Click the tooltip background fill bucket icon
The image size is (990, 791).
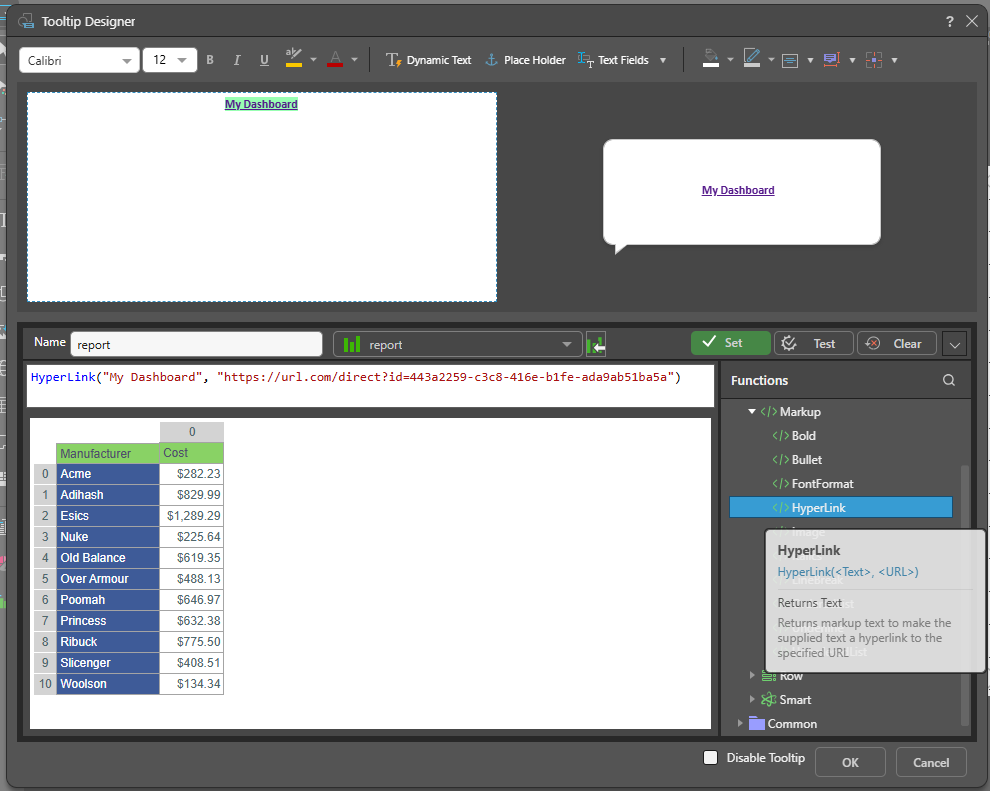pyautogui.click(x=711, y=58)
